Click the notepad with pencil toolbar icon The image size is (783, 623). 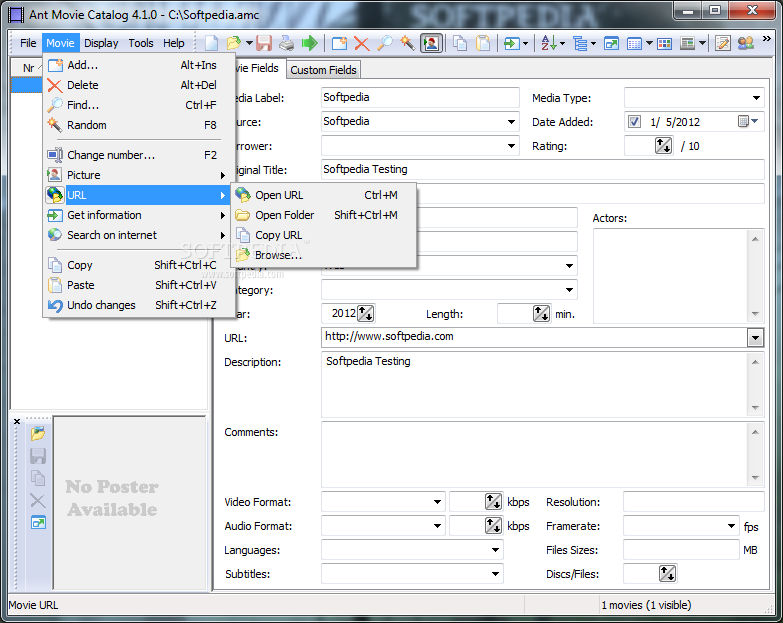coord(723,43)
